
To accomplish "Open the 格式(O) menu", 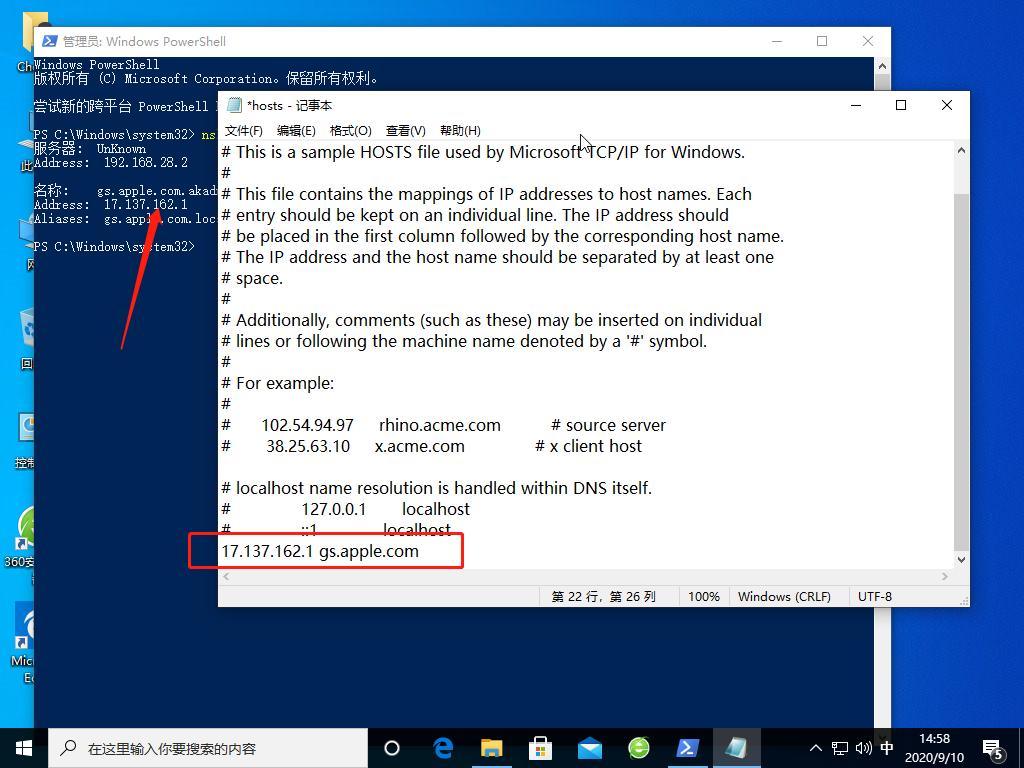I will tap(350, 131).
